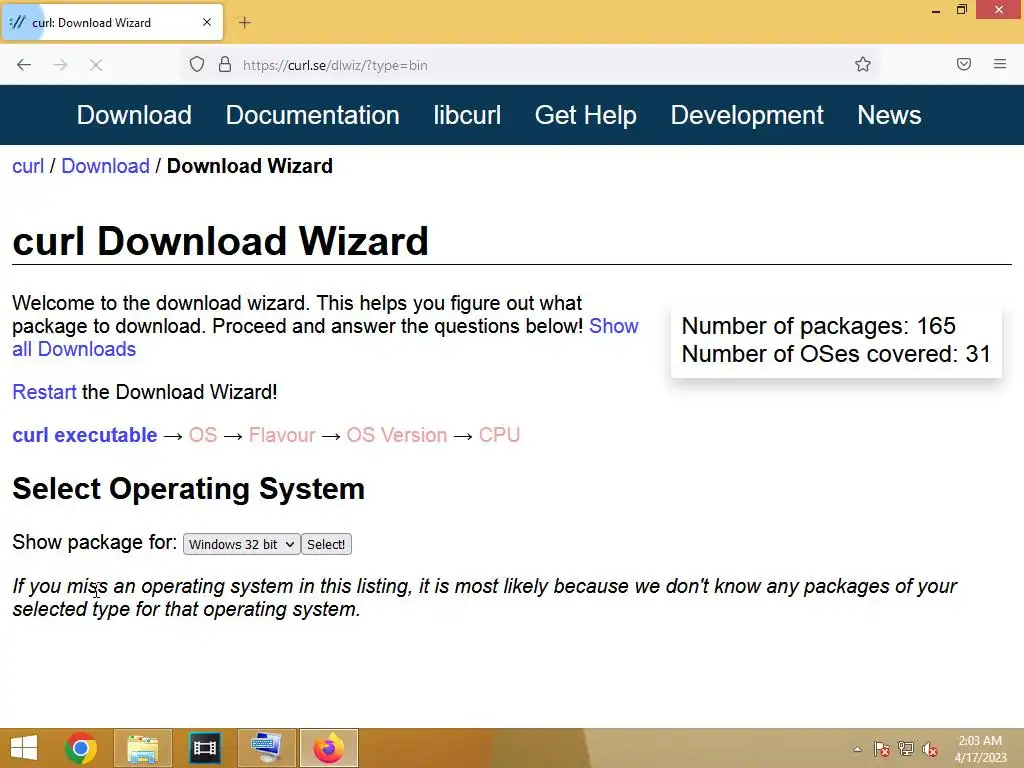
Task: Open the libcurl navigation item
Action: (467, 115)
